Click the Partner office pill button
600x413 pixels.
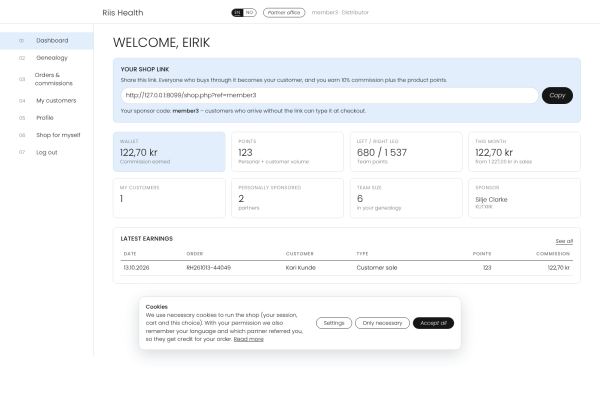pos(284,13)
